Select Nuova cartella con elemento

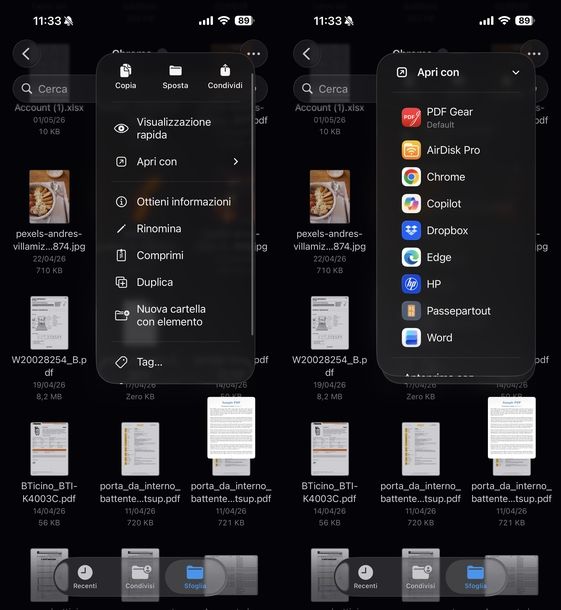pos(175,316)
